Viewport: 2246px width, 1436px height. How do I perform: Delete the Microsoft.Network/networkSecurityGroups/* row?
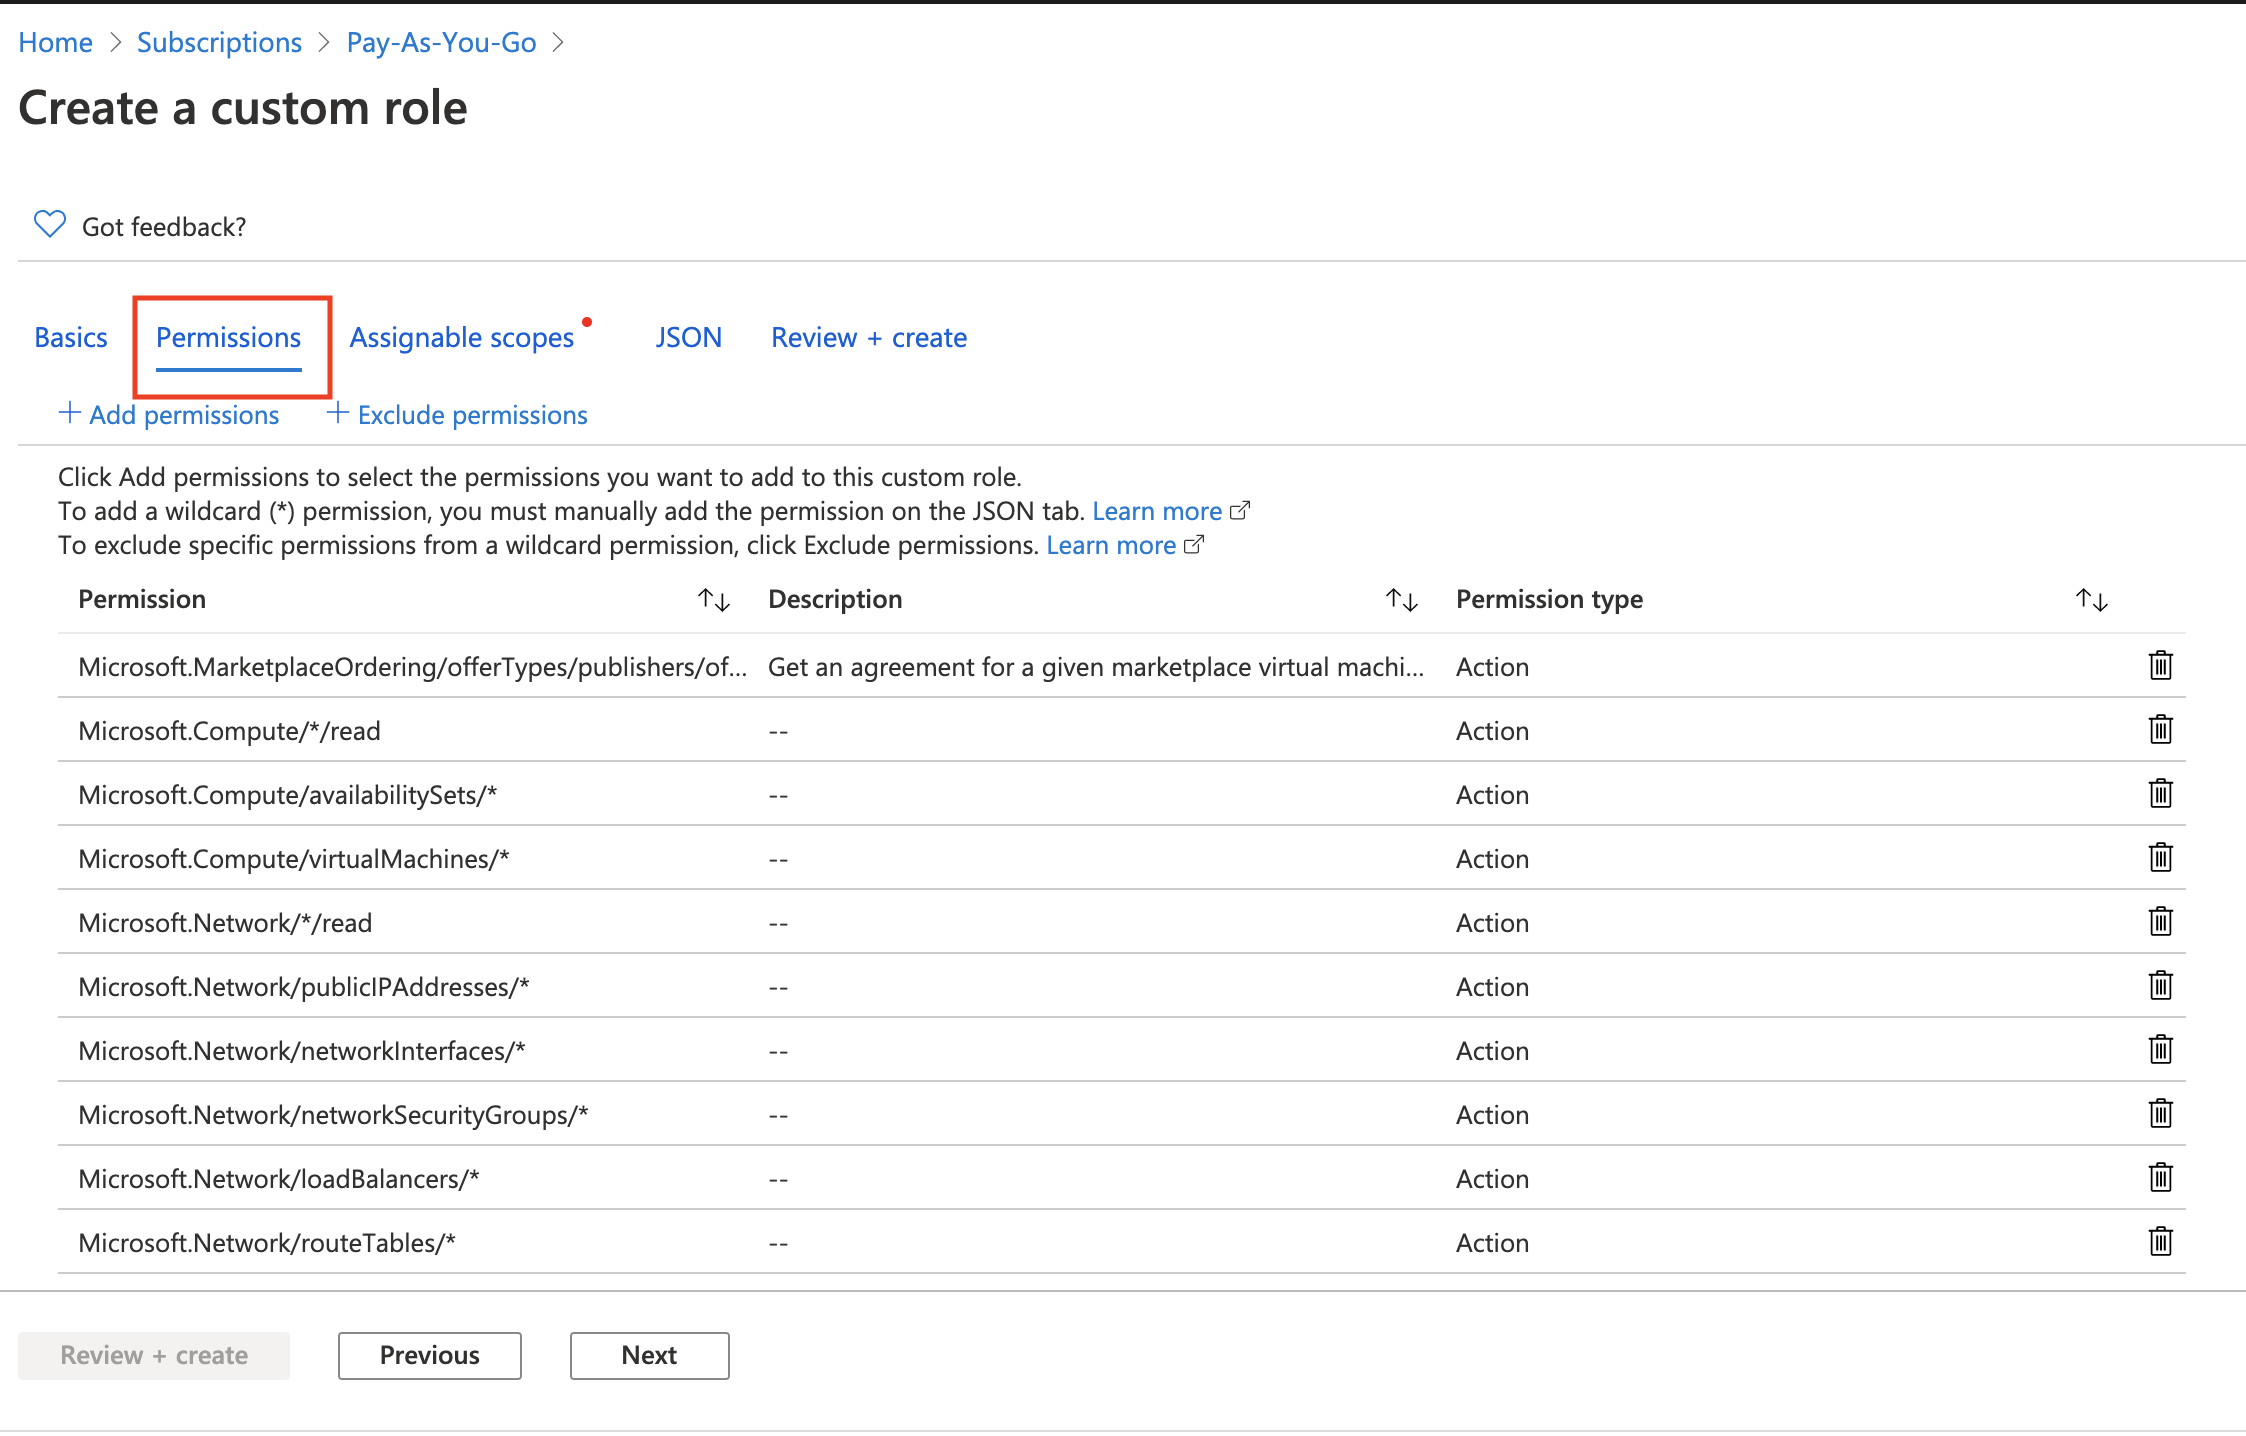pyautogui.click(x=2160, y=1114)
